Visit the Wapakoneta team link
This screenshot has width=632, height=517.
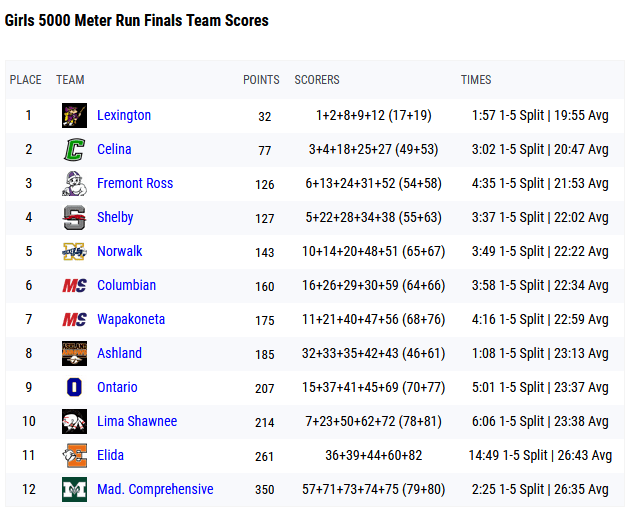pyautogui.click(x=131, y=319)
